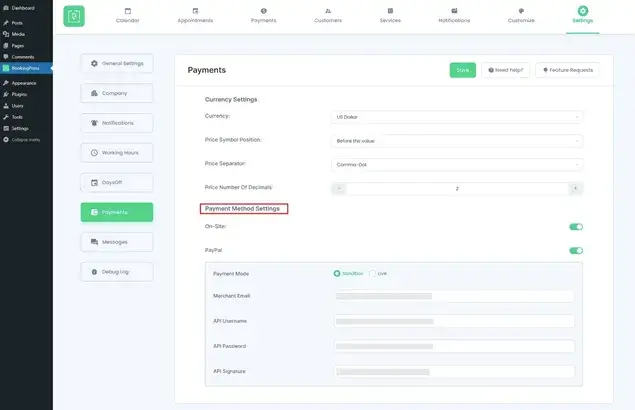Click the General Settings gear icon
This screenshot has height=410, width=635.
(94, 64)
